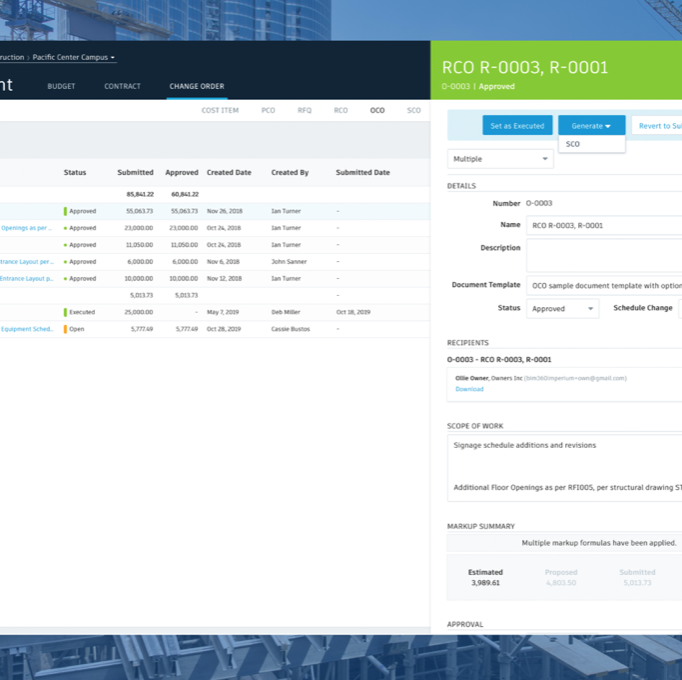Switch to the RFQ sub-tab
Screen dimensions: 682x680
click(304, 111)
